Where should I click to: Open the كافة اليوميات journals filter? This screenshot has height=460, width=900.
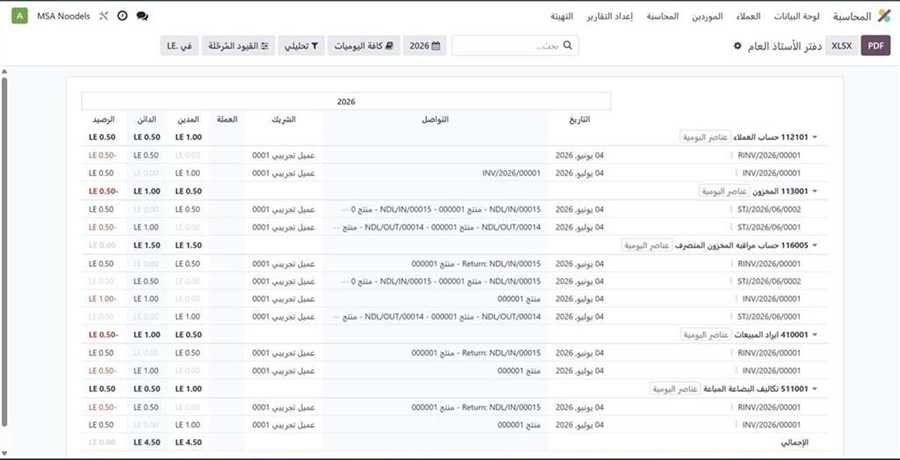coord(364,46)
